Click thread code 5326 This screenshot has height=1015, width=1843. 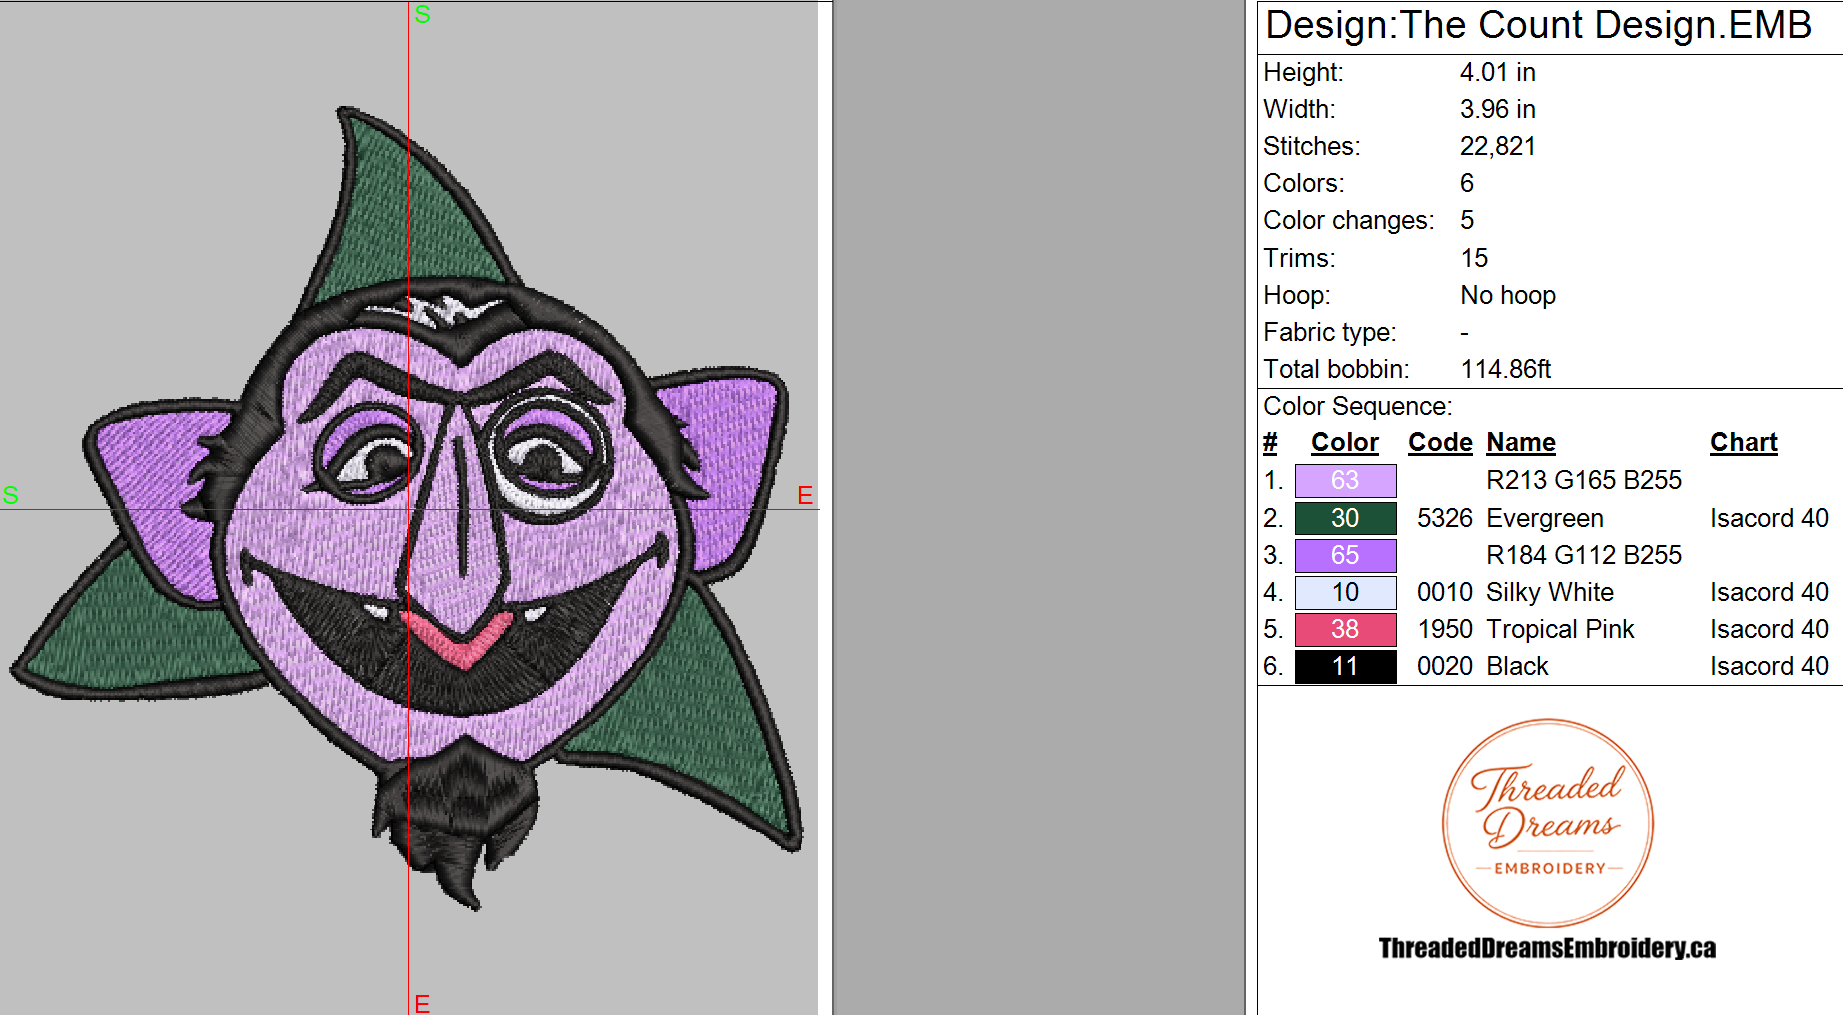pos(1445,518)
